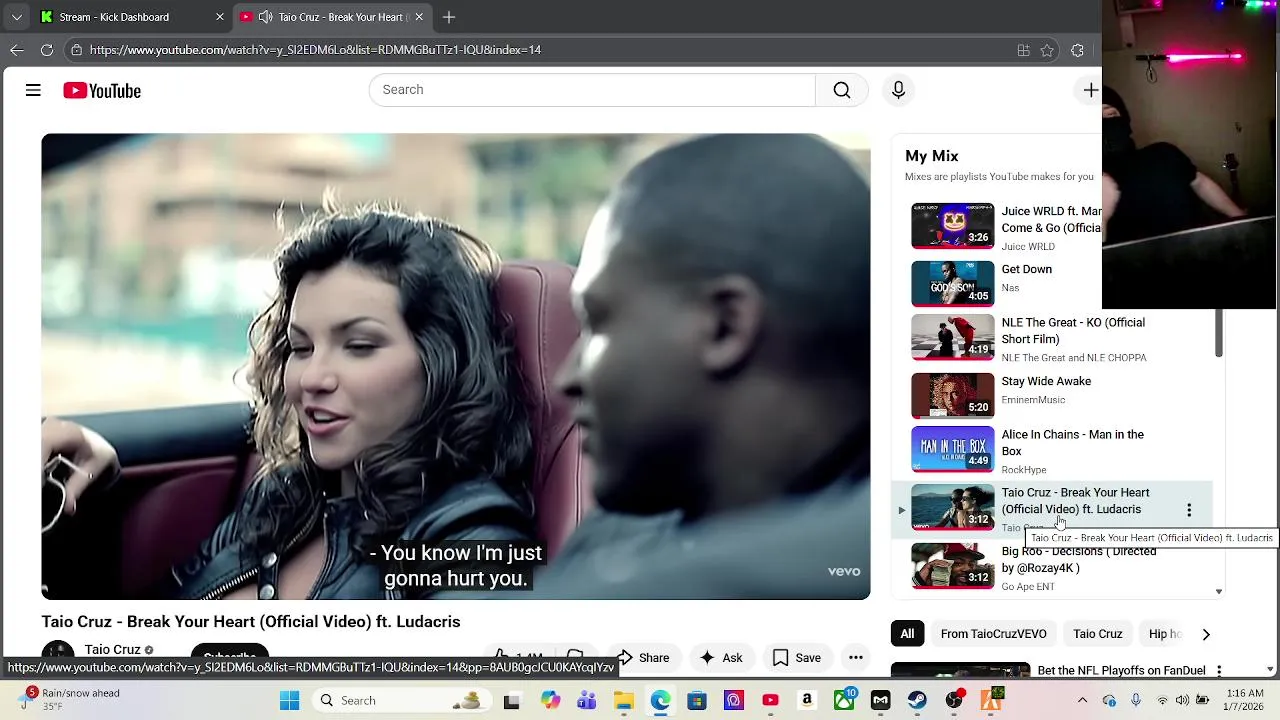This screenshot has width=1280, height=720.
Task: Select the All filter chip
Action: pos(907,634)
